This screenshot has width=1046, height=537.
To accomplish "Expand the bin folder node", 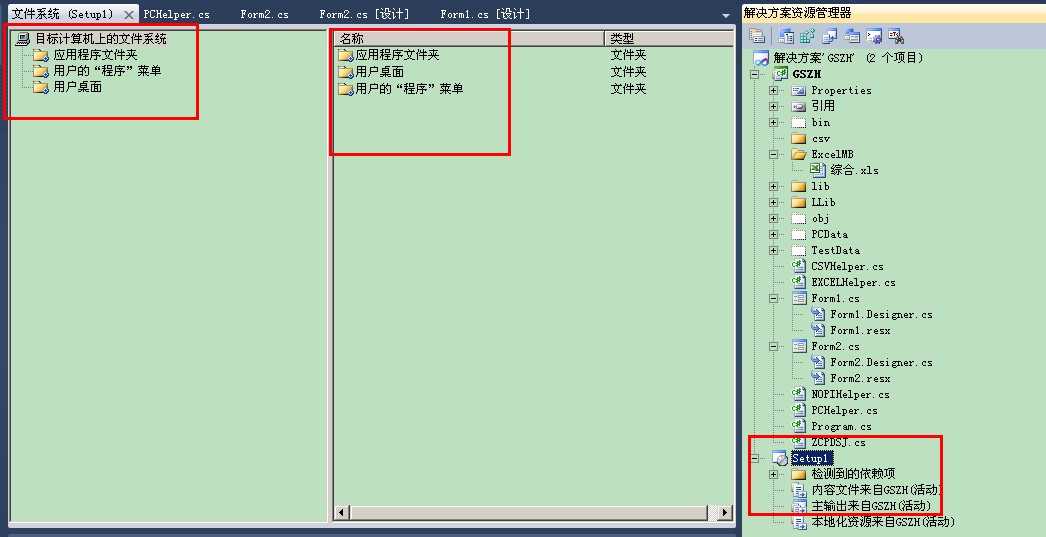I will coord(774,122).
